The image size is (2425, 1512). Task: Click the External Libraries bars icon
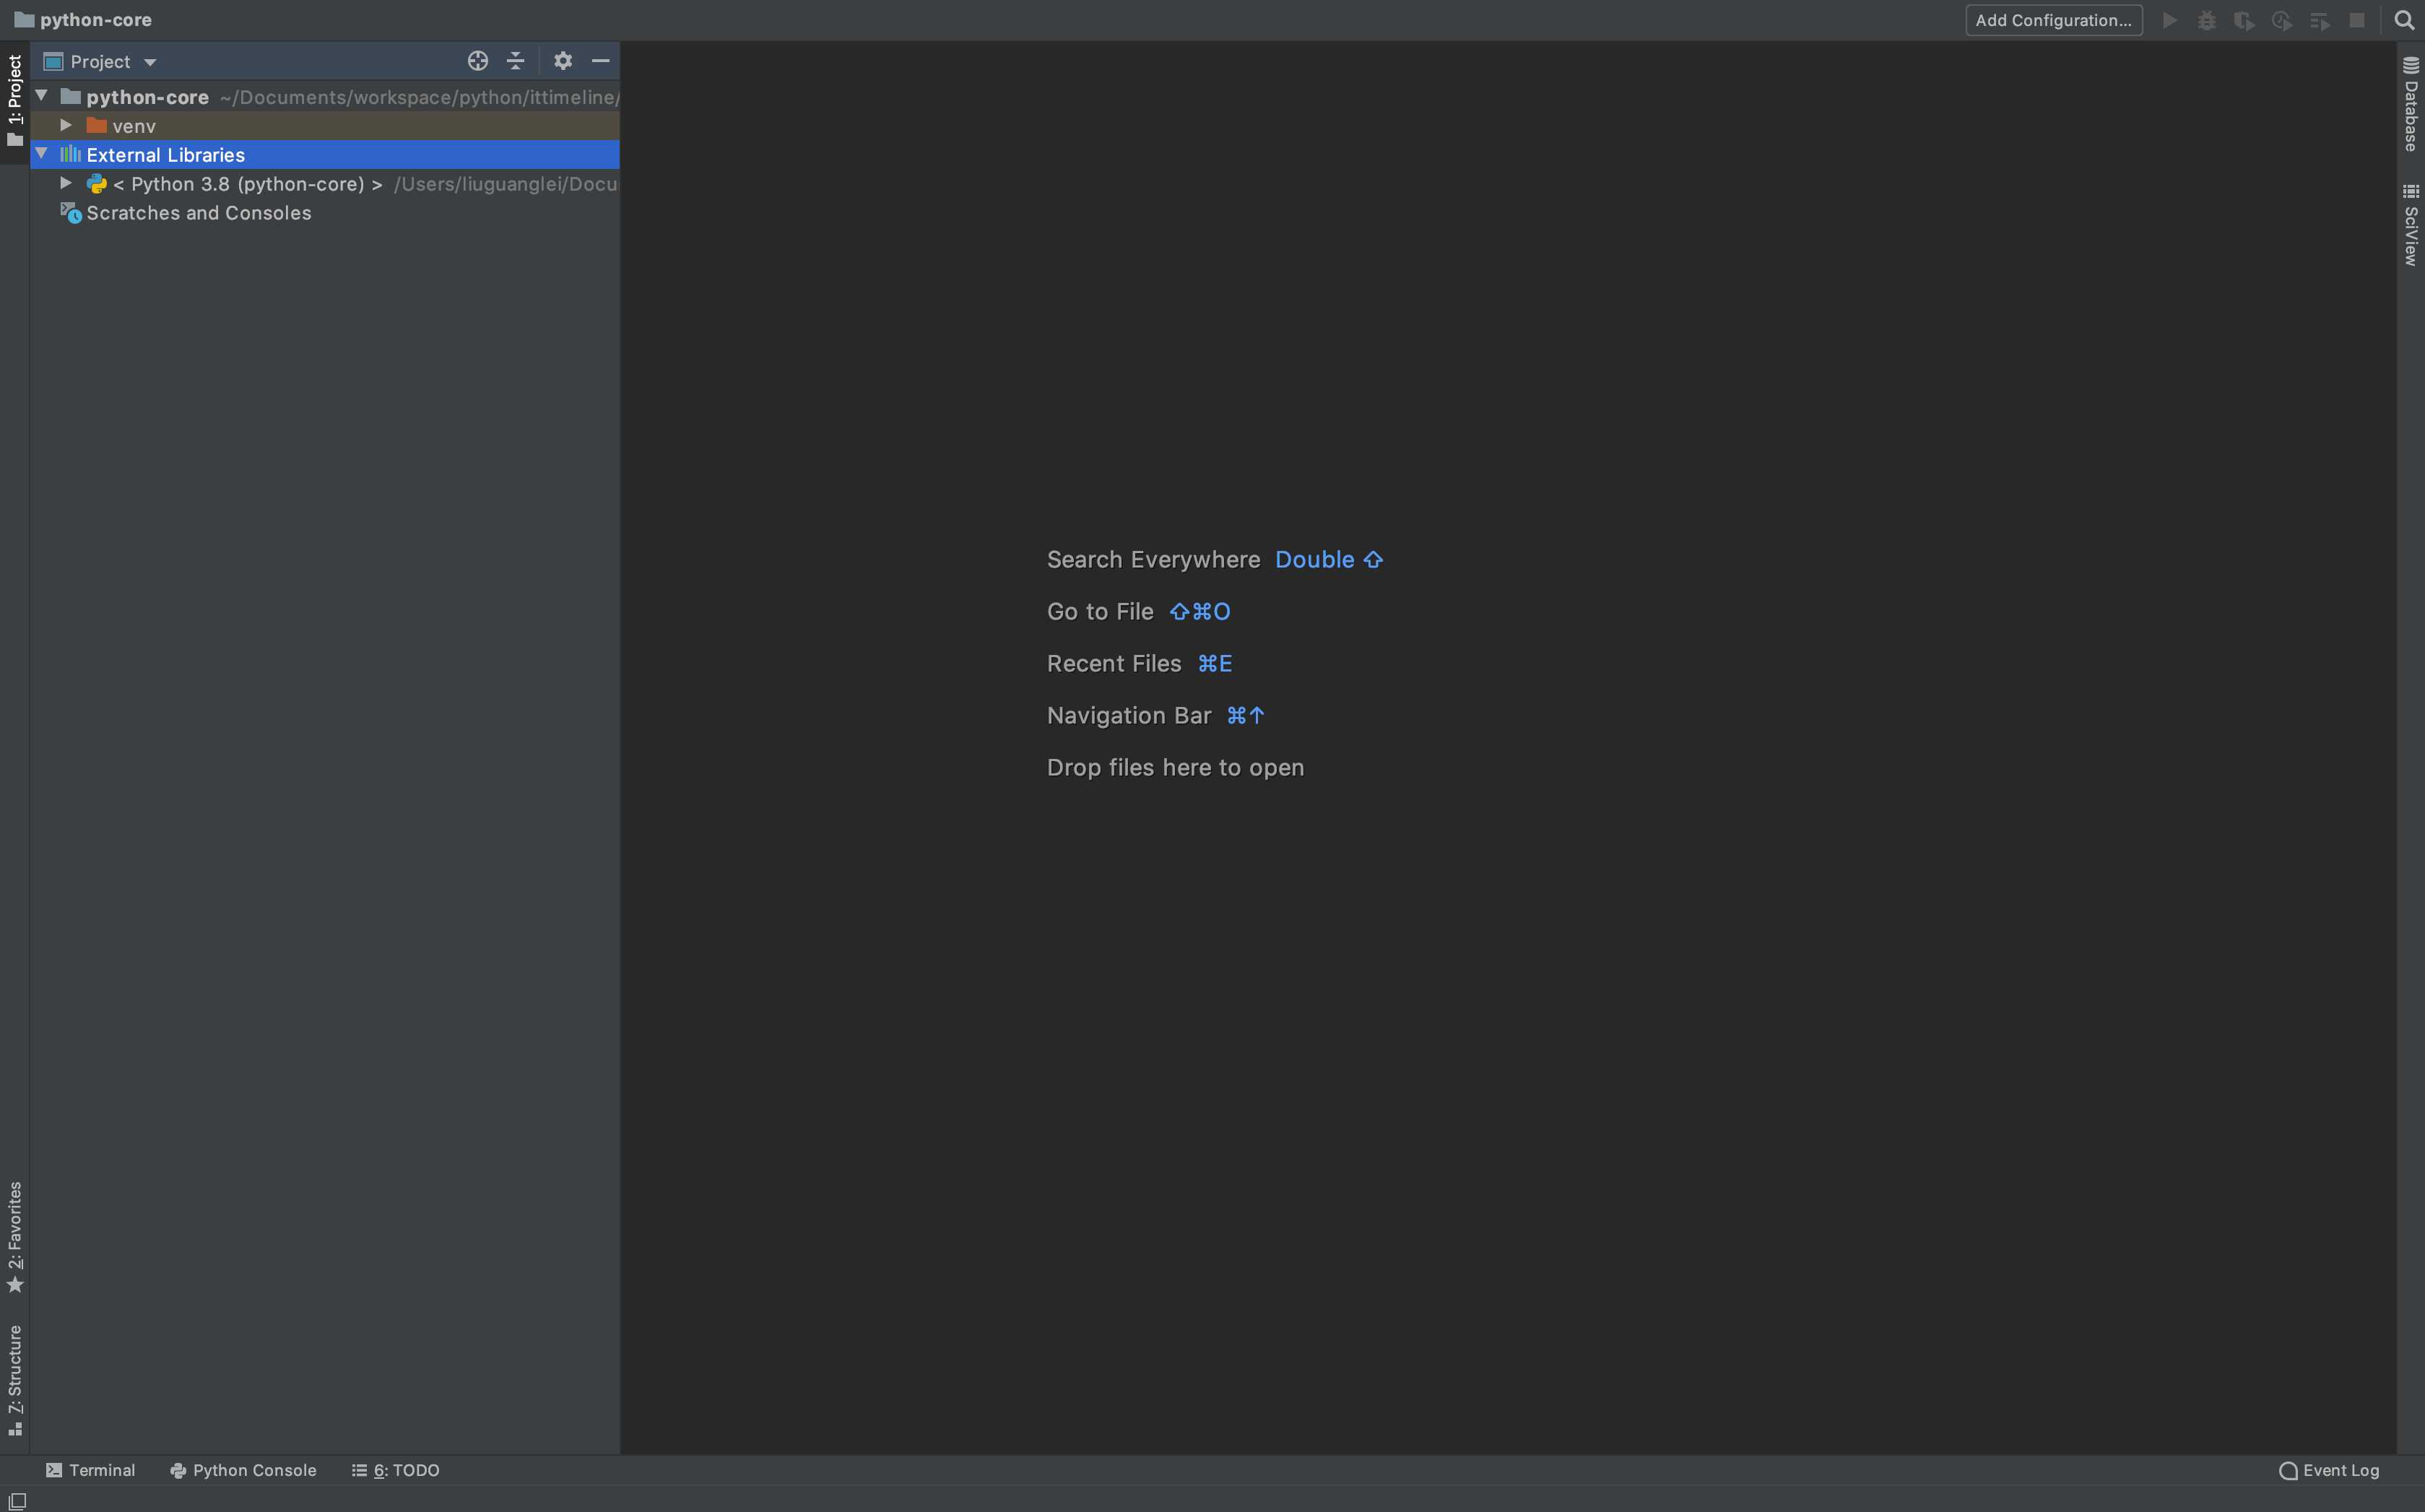pyautogui.click(x=70, y=154)
